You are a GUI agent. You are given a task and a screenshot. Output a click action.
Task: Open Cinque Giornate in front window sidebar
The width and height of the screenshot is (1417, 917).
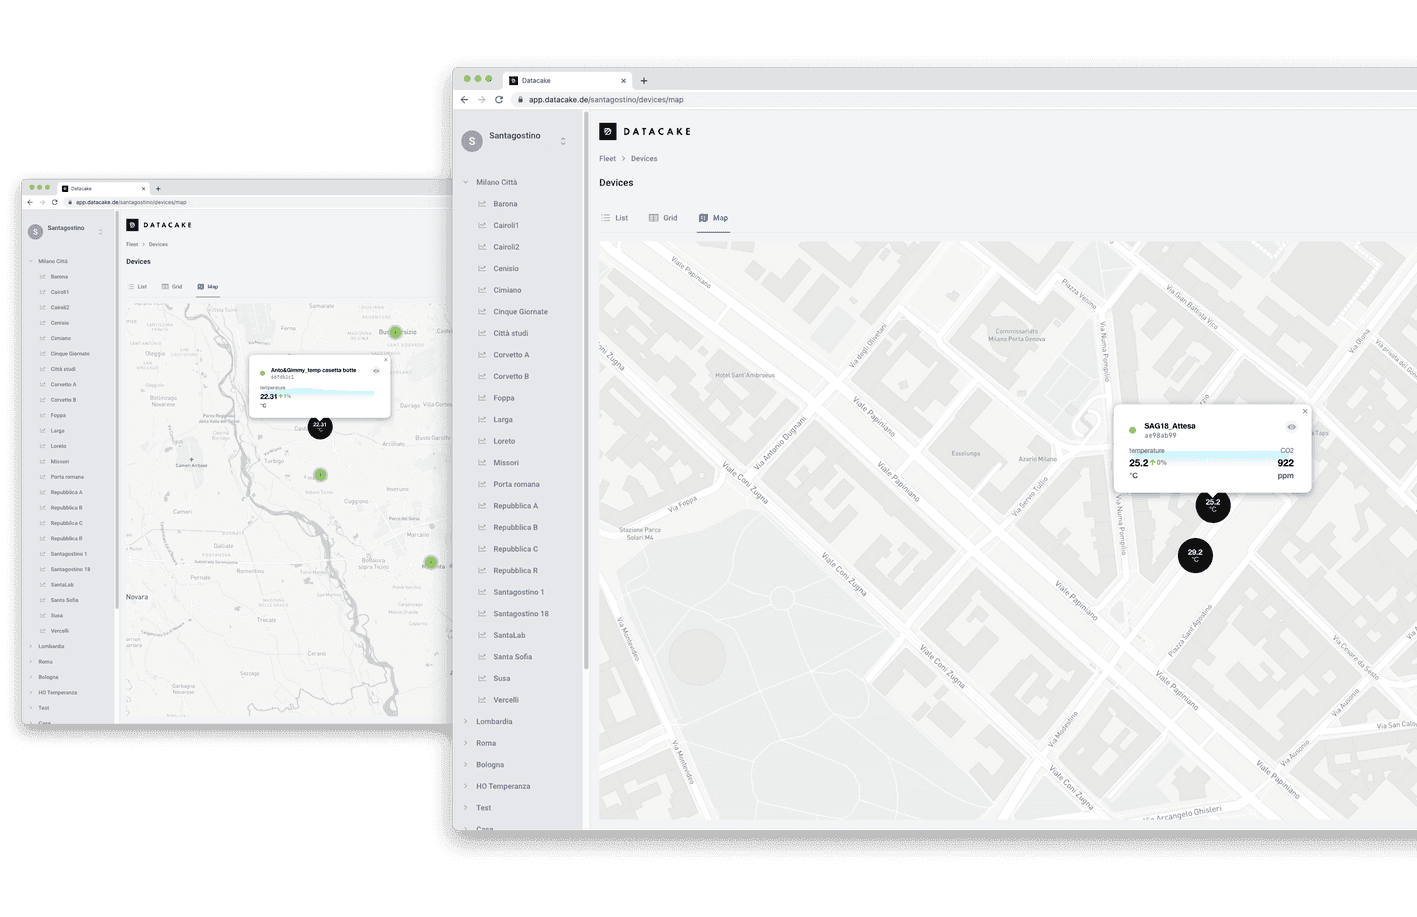click(x=520, y=312)
